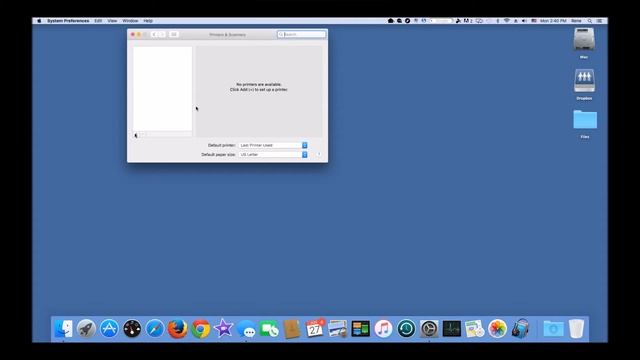Open the Apple menu
The image size is (640, 360).
point(39,21)
